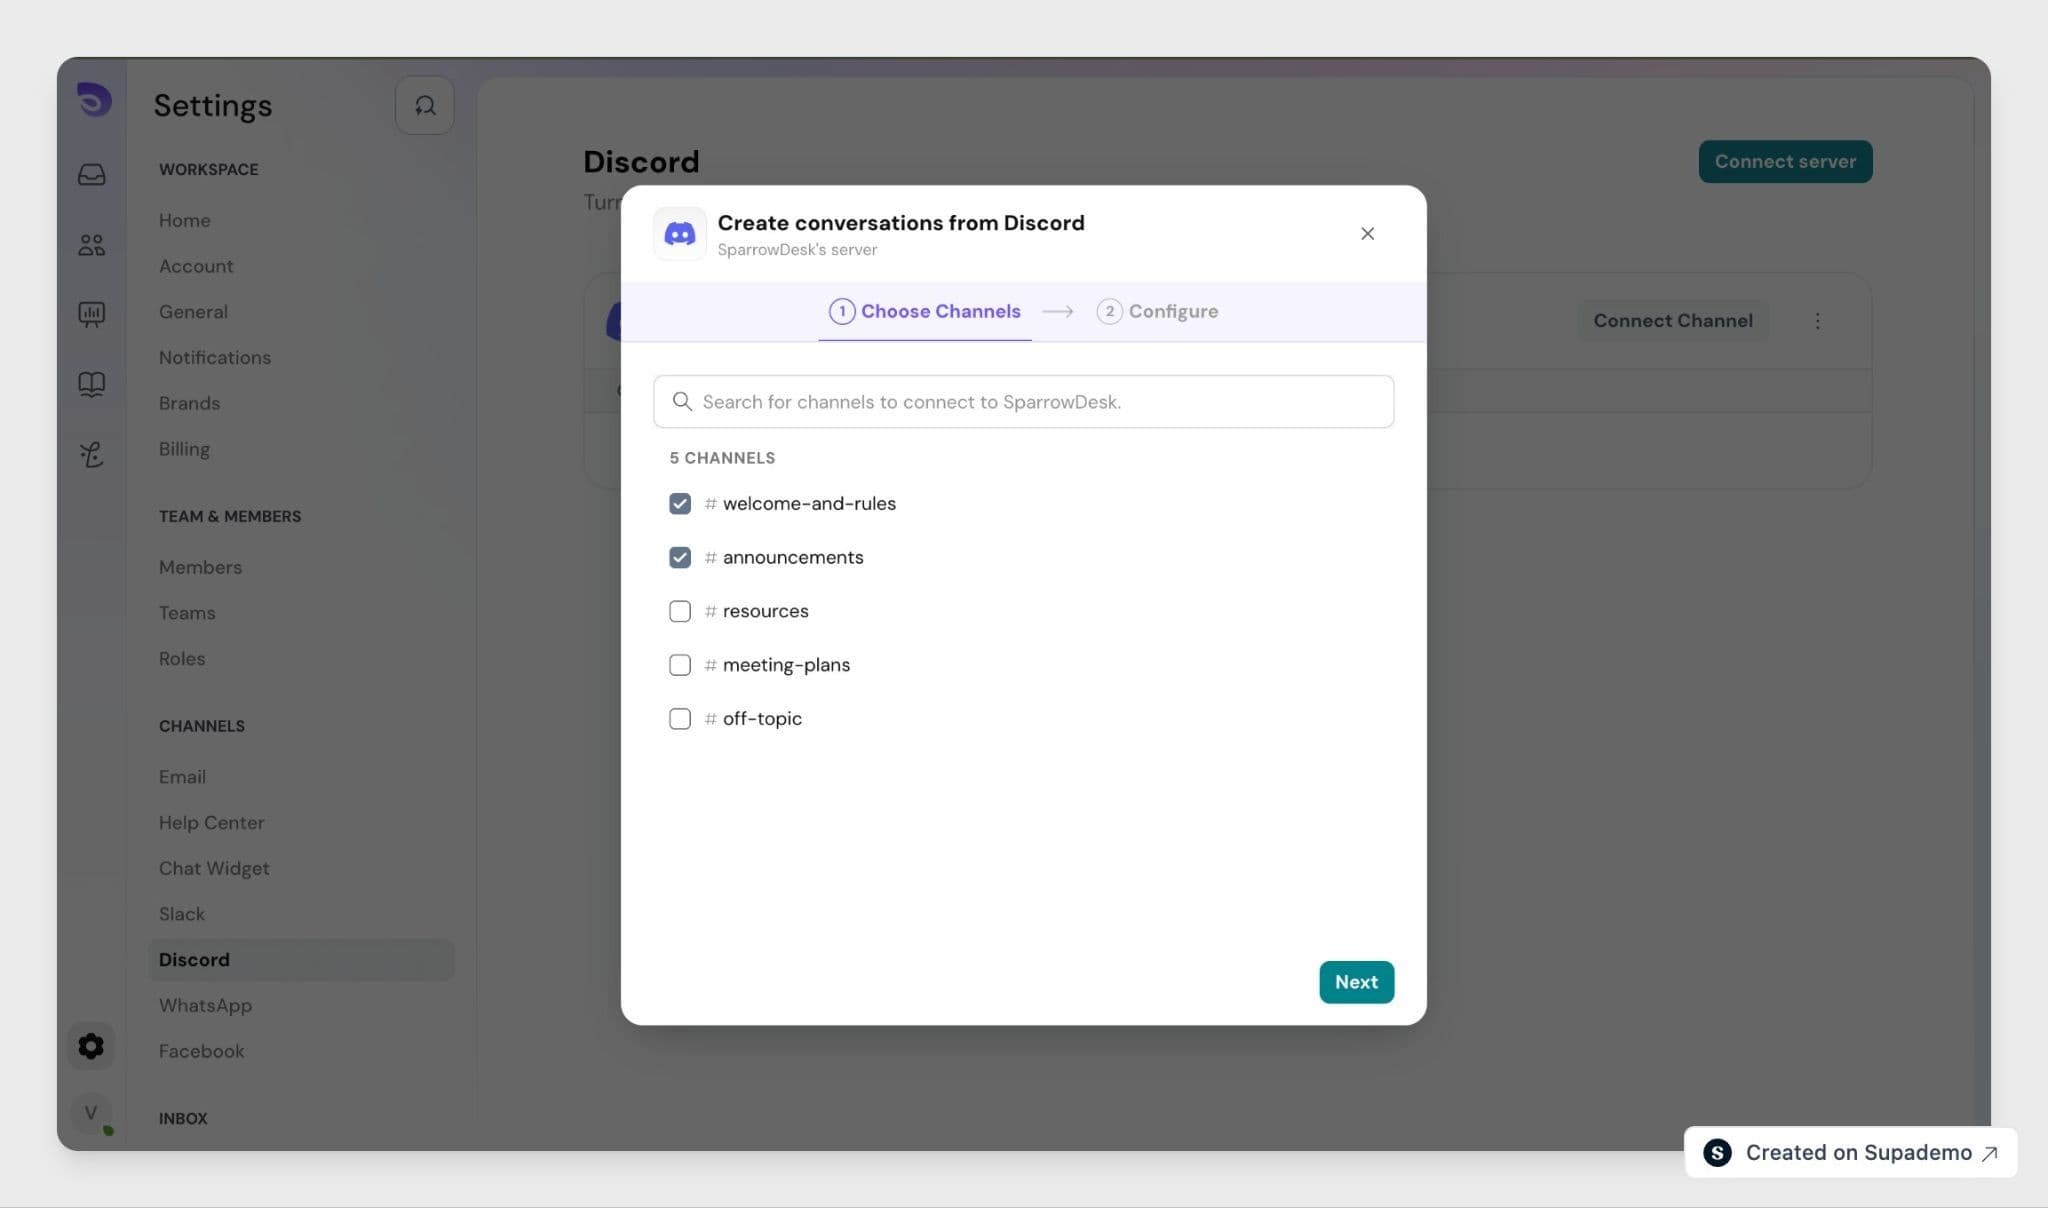This screenshot has height=1208, width=2048.
Task: Open Email channel settings
Action: coord(182,777)
